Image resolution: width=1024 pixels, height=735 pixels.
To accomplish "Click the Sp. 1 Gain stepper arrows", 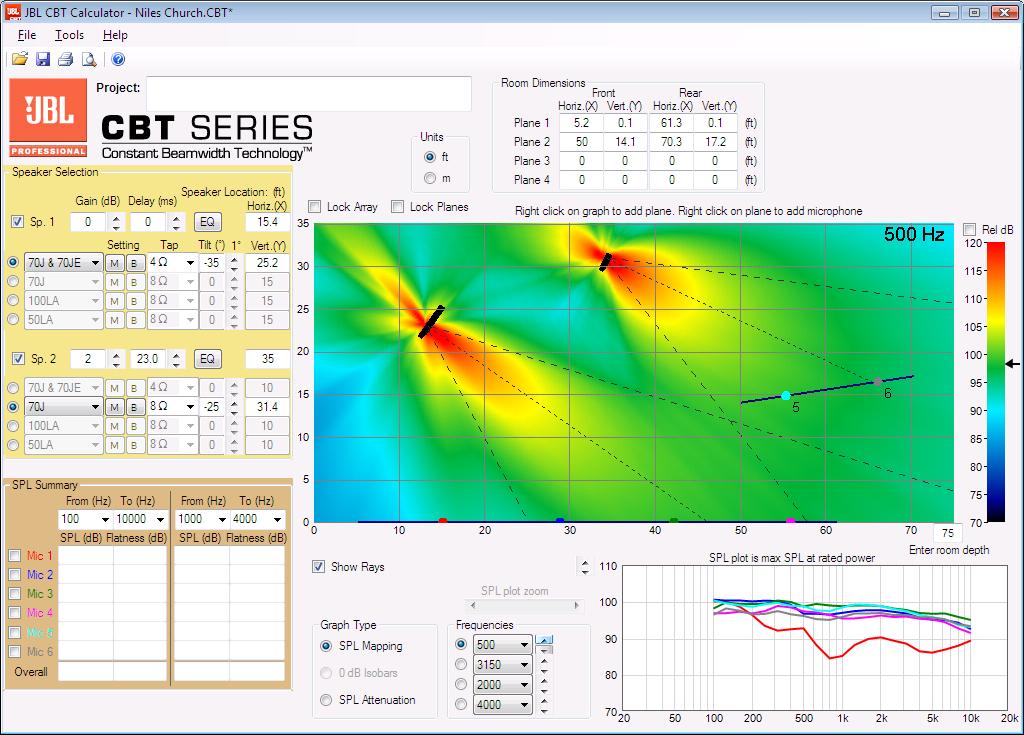I will click(116, 222).
